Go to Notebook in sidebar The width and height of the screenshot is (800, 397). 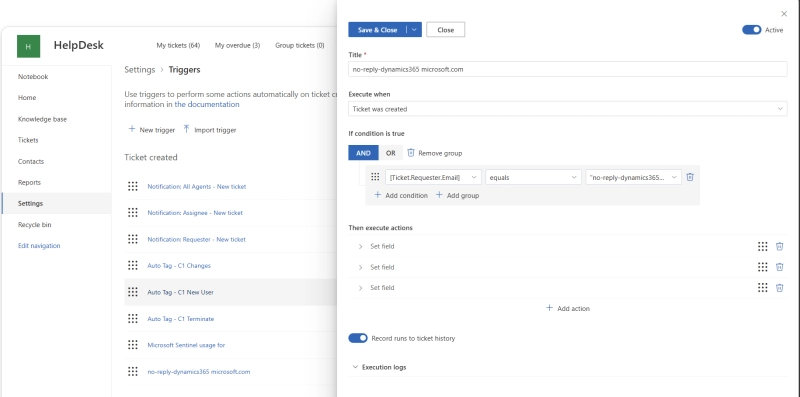[x=33, y=77]
